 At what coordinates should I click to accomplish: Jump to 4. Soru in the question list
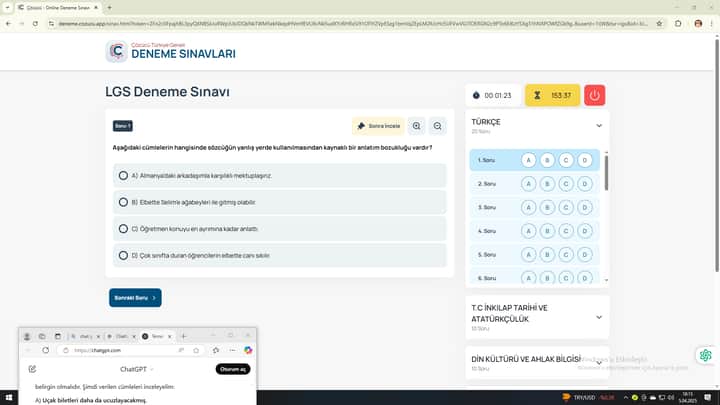click(x=487, y=231)
